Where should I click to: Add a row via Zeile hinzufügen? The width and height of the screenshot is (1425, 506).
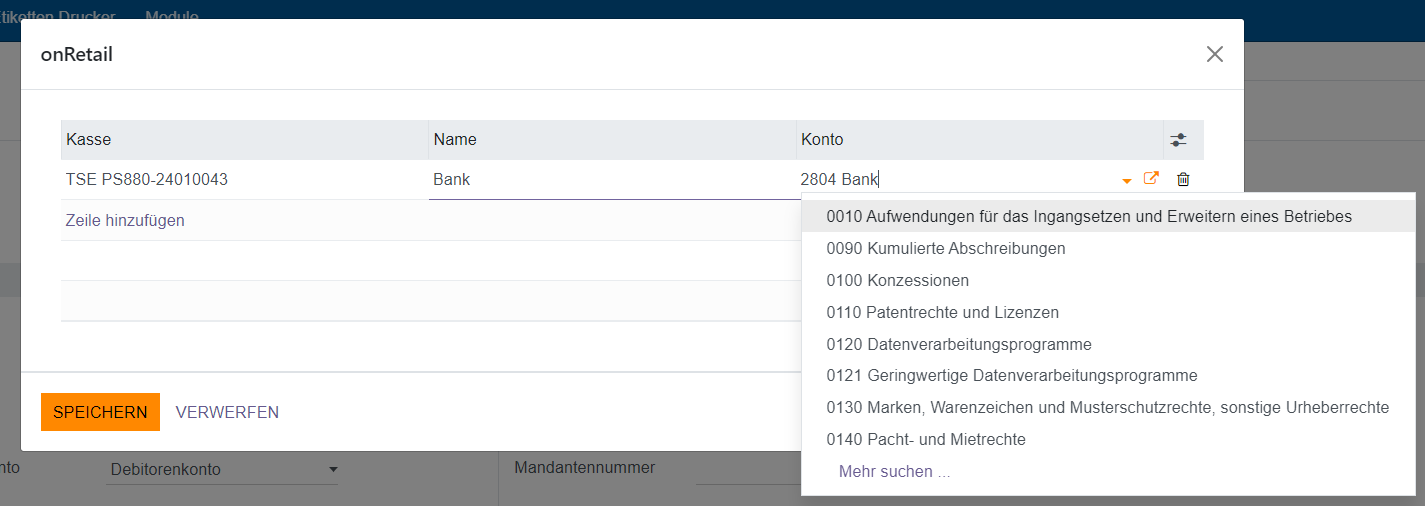[x=125, y=220]
